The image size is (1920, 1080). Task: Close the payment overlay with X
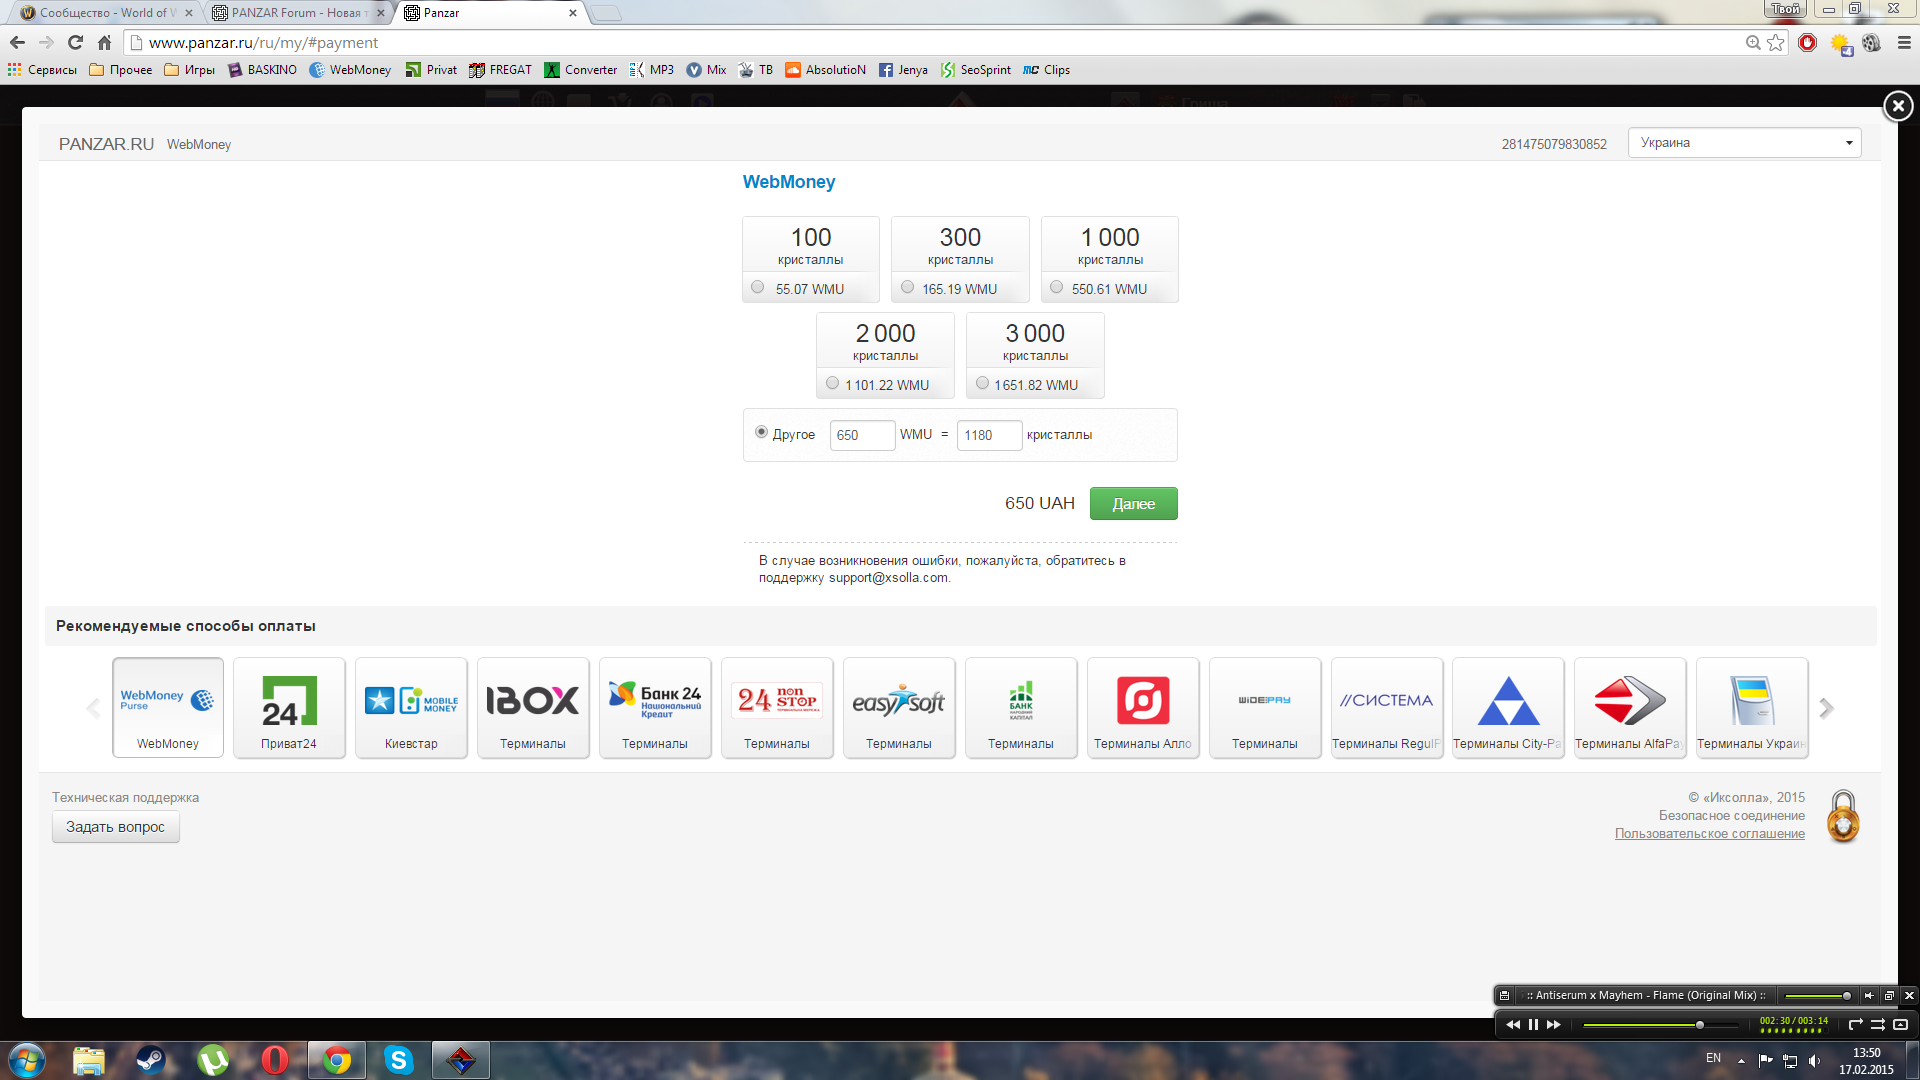[1898, 106]
